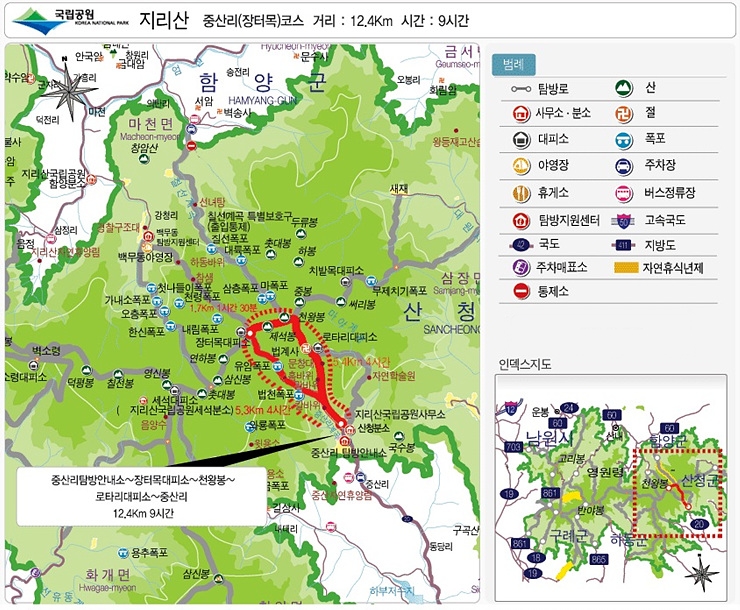
Task: Click the 범례 legend tab button
Action: [513, 65]
